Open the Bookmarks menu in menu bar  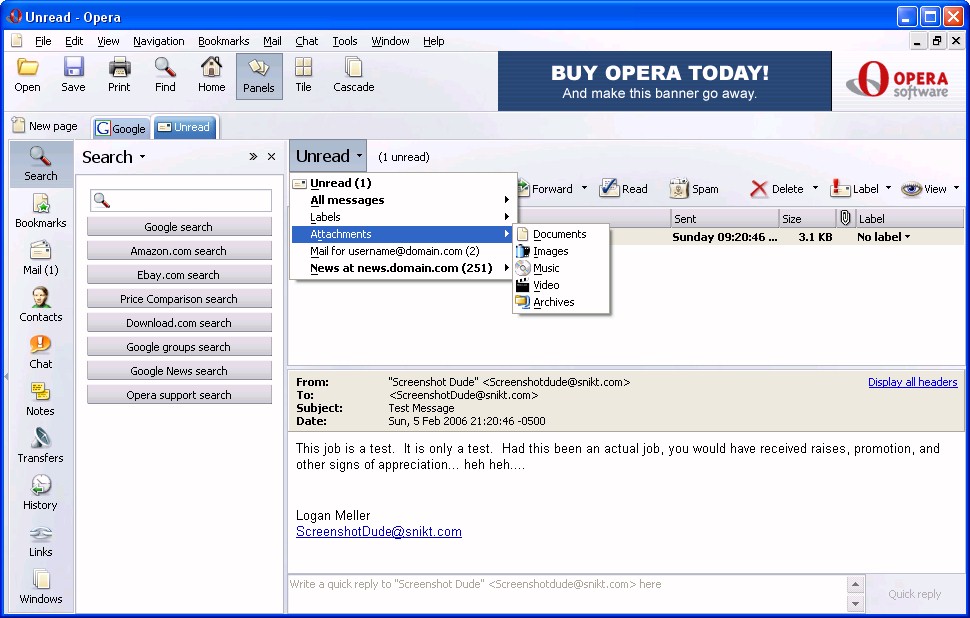[x=223, y=41]
